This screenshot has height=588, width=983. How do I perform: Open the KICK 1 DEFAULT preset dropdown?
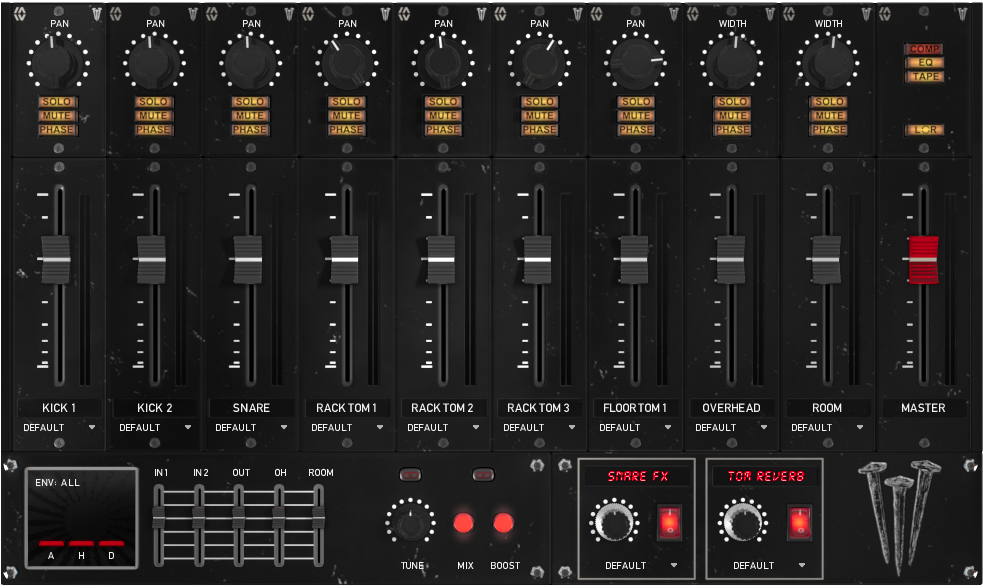[x=59, y=427]
